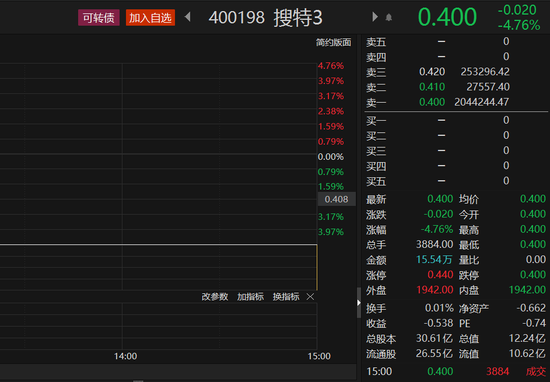550x382 pixels.
Task: Click 涨停 limit-up price 0.440
Action: click(x=440, y=274)
